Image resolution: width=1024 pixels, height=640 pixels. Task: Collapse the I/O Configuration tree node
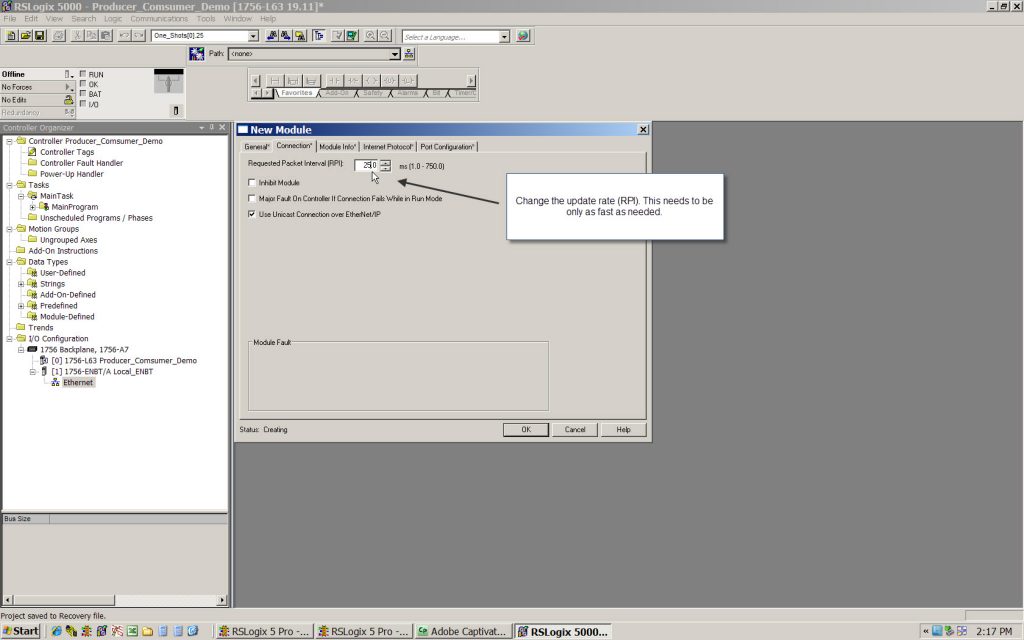10,339
